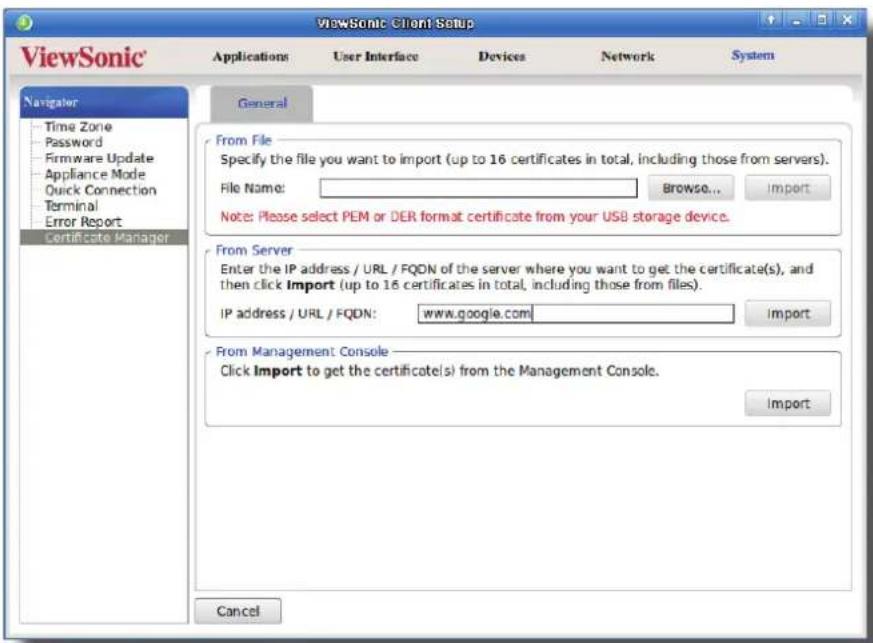The height and width of the screenshot is (643, 873).
Task: Select Certificate Manager in Navigator
Action: pyautogui.click(x=104, y=238)
